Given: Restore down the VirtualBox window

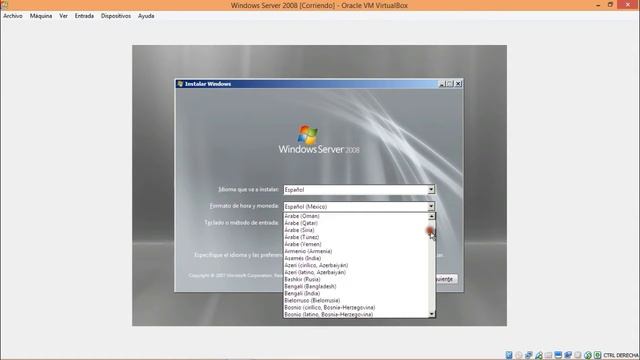Looking at the screenshot, I should (611, 5).
